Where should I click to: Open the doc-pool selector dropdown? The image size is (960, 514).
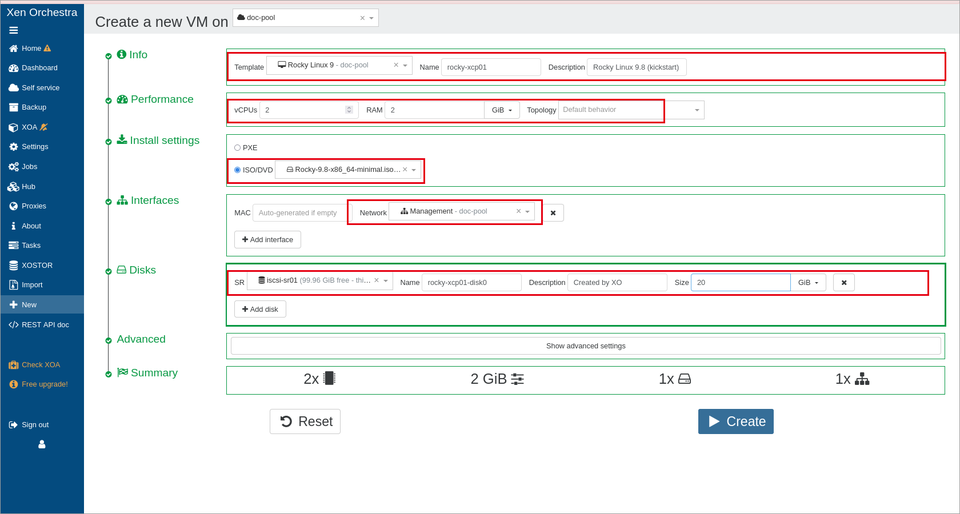point(372,18)
